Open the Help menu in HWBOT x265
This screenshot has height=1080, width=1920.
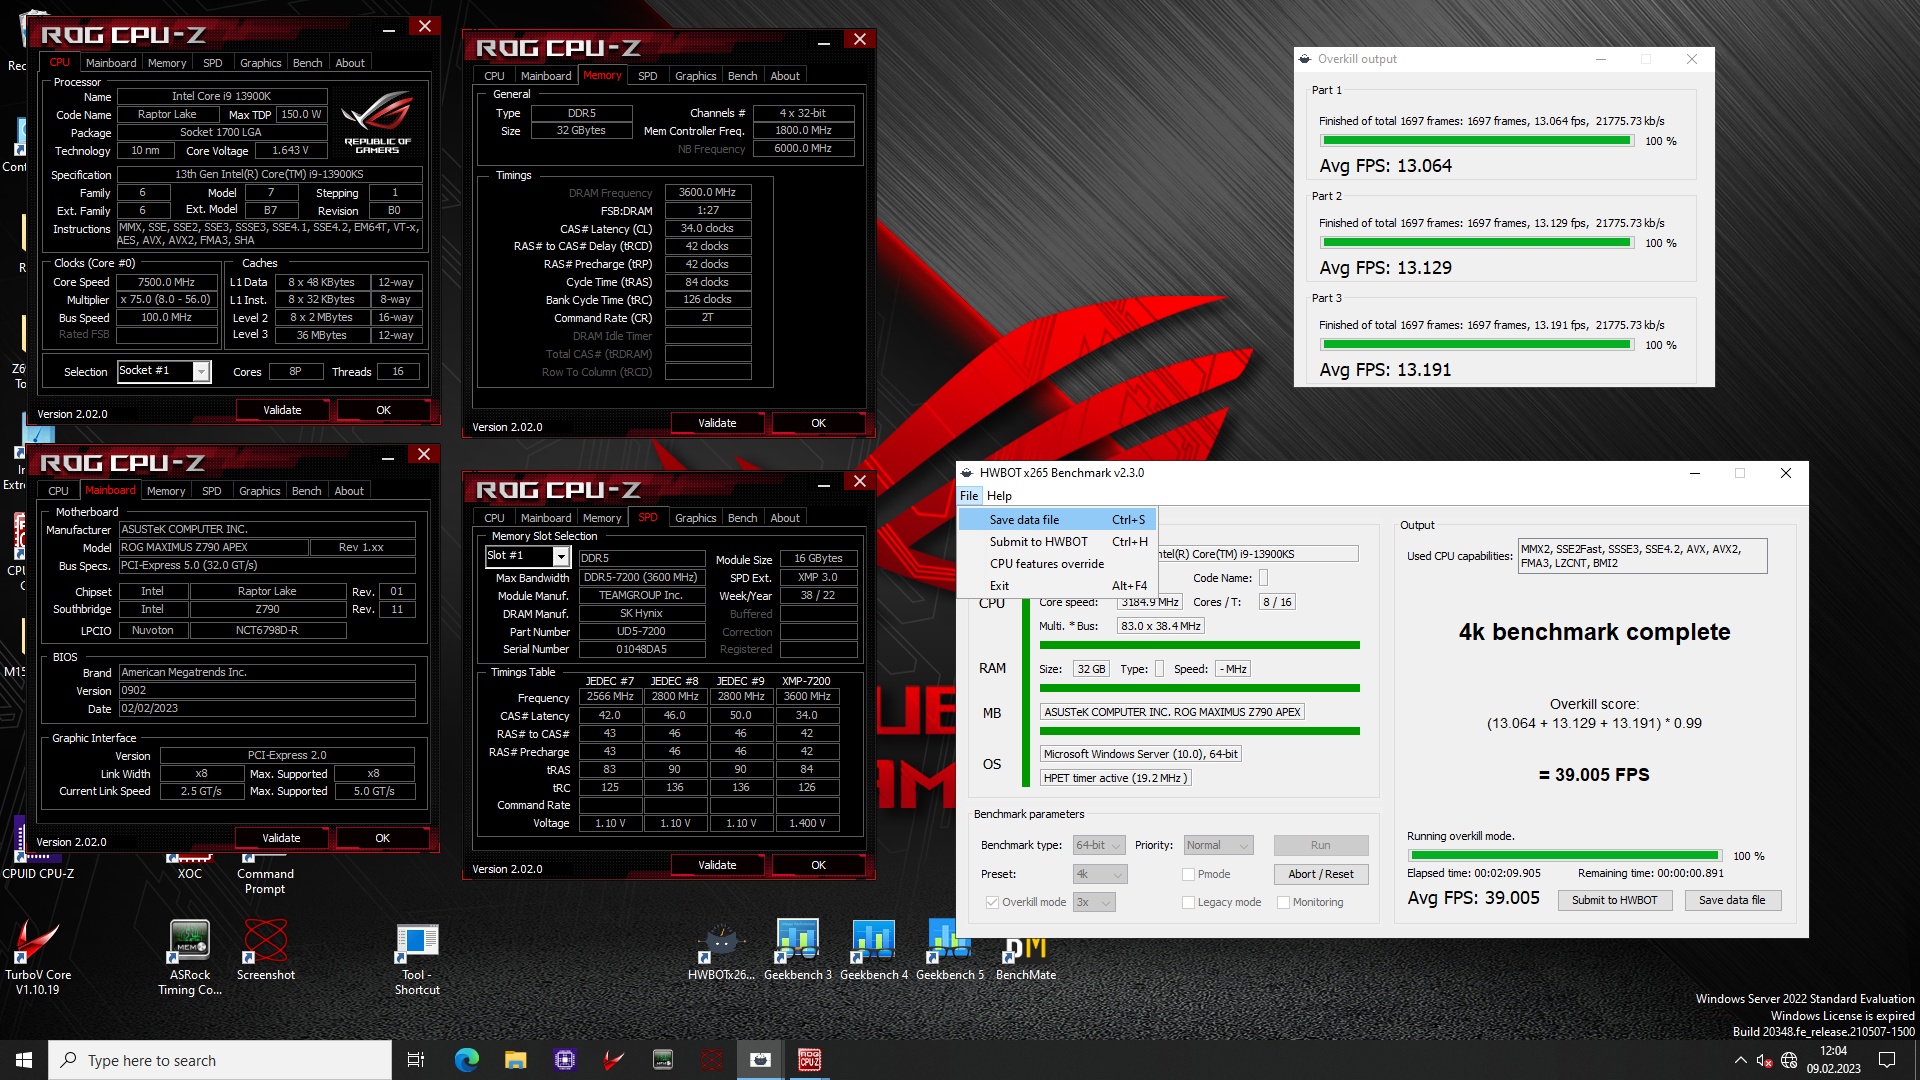tap(999, 496)
